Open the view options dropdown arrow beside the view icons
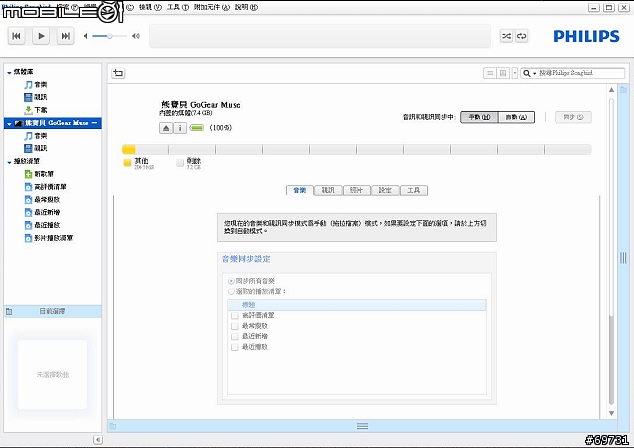Screen dimensions: 634x448 tap(515, 73)
